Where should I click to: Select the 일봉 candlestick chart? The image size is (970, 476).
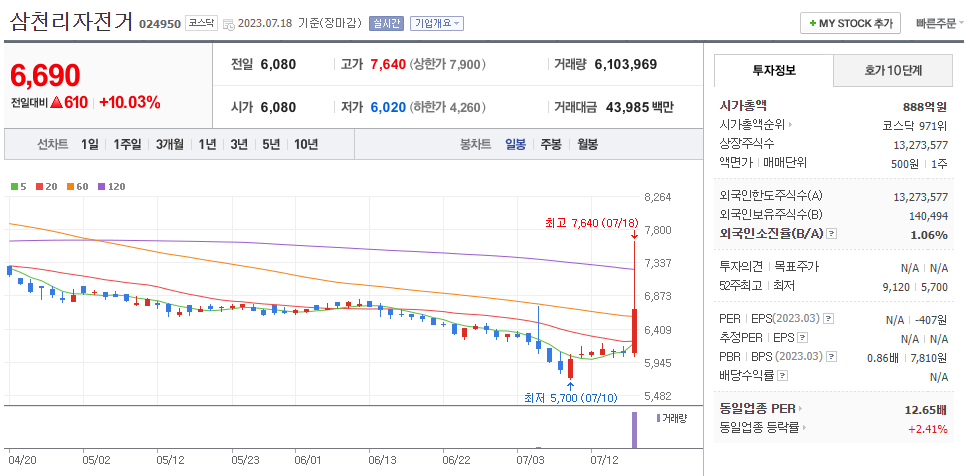point(515,145)
